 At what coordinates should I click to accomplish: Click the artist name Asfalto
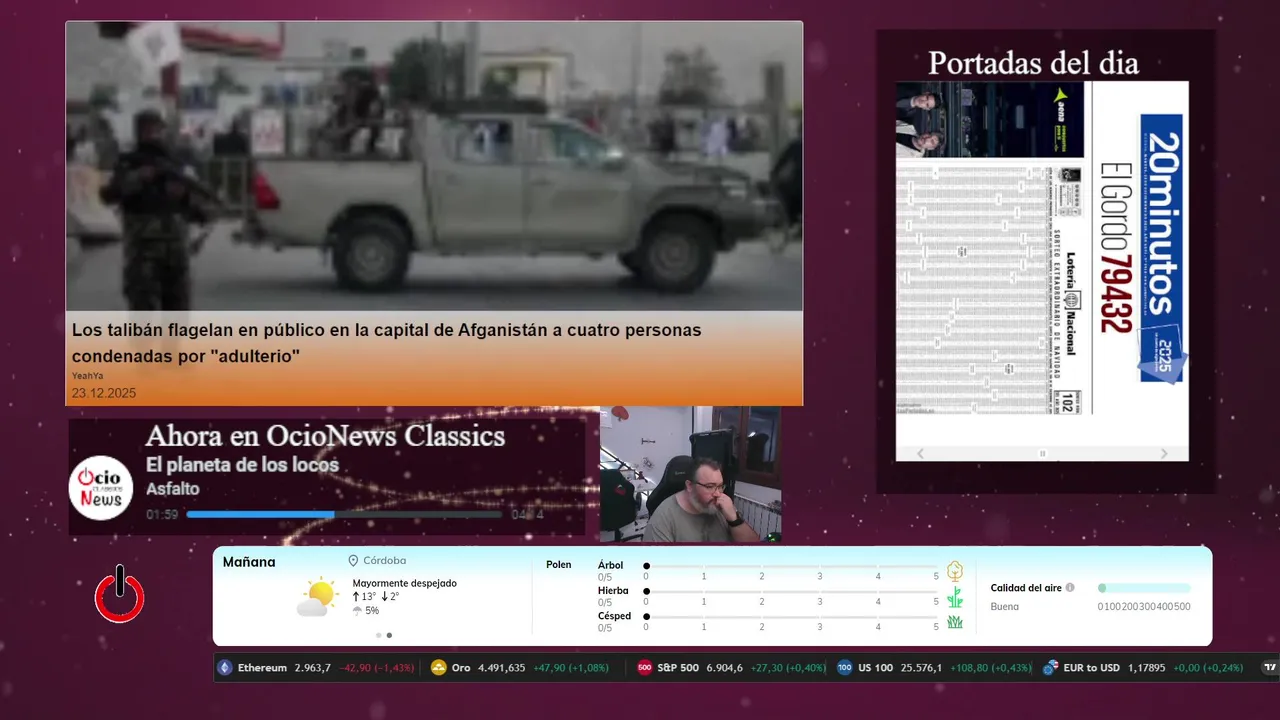173,489
